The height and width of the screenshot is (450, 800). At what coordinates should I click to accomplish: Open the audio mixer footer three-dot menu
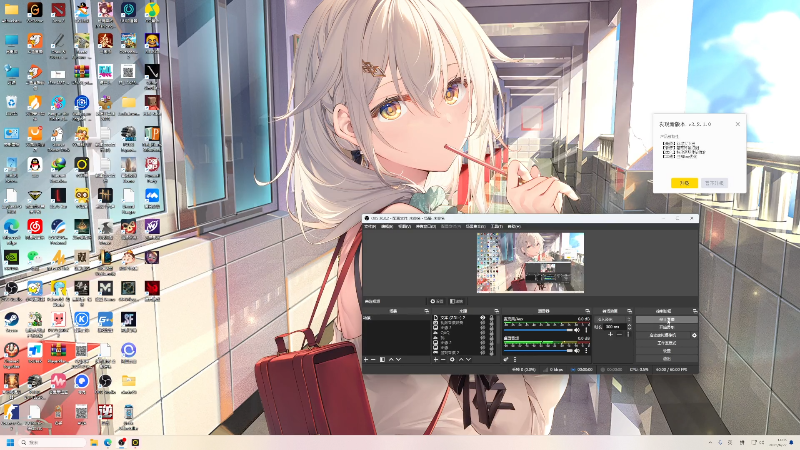(515, 360)
